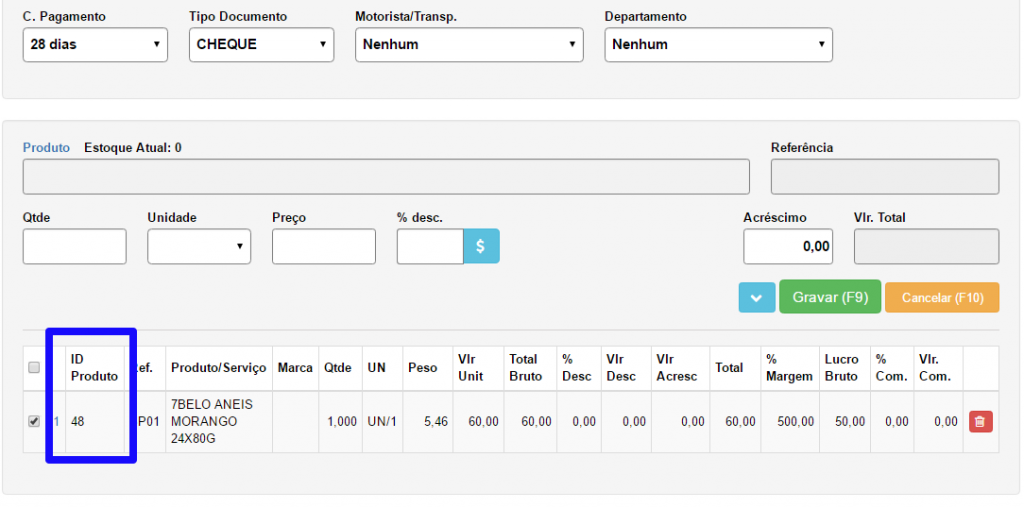Click the % desc. input field
Image resolution: width=1024 pixels, height=508 pixels.
coord(430,246)
